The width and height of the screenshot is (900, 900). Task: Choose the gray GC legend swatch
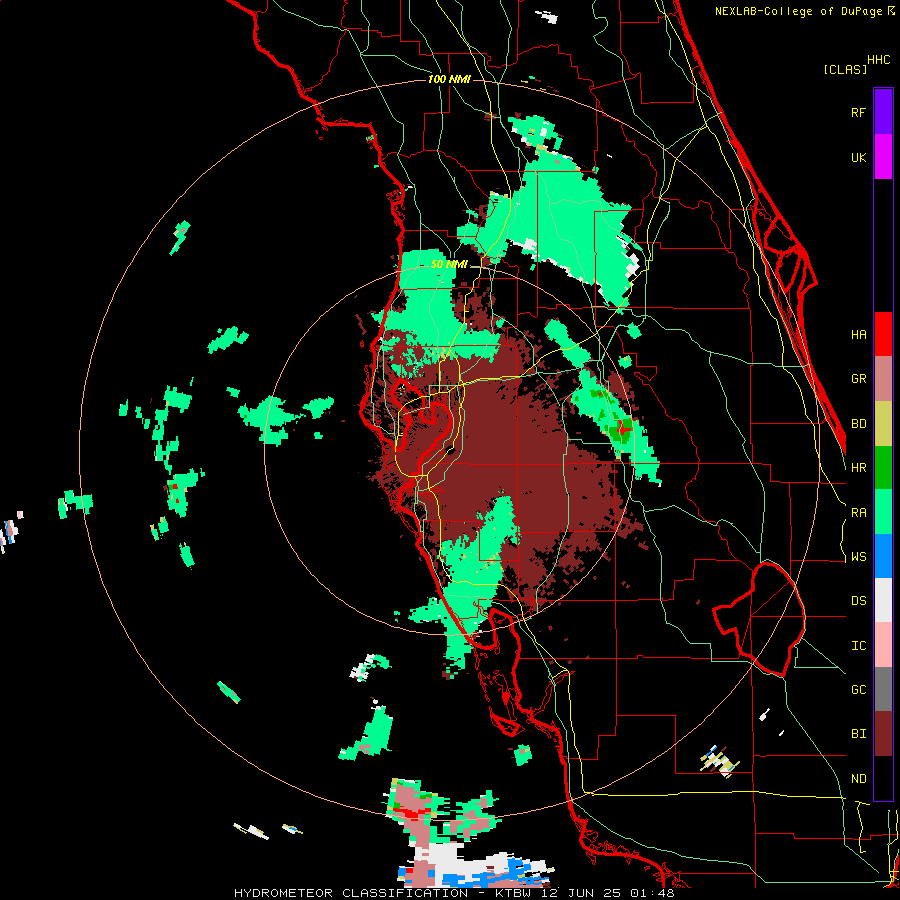click(883, 689)
